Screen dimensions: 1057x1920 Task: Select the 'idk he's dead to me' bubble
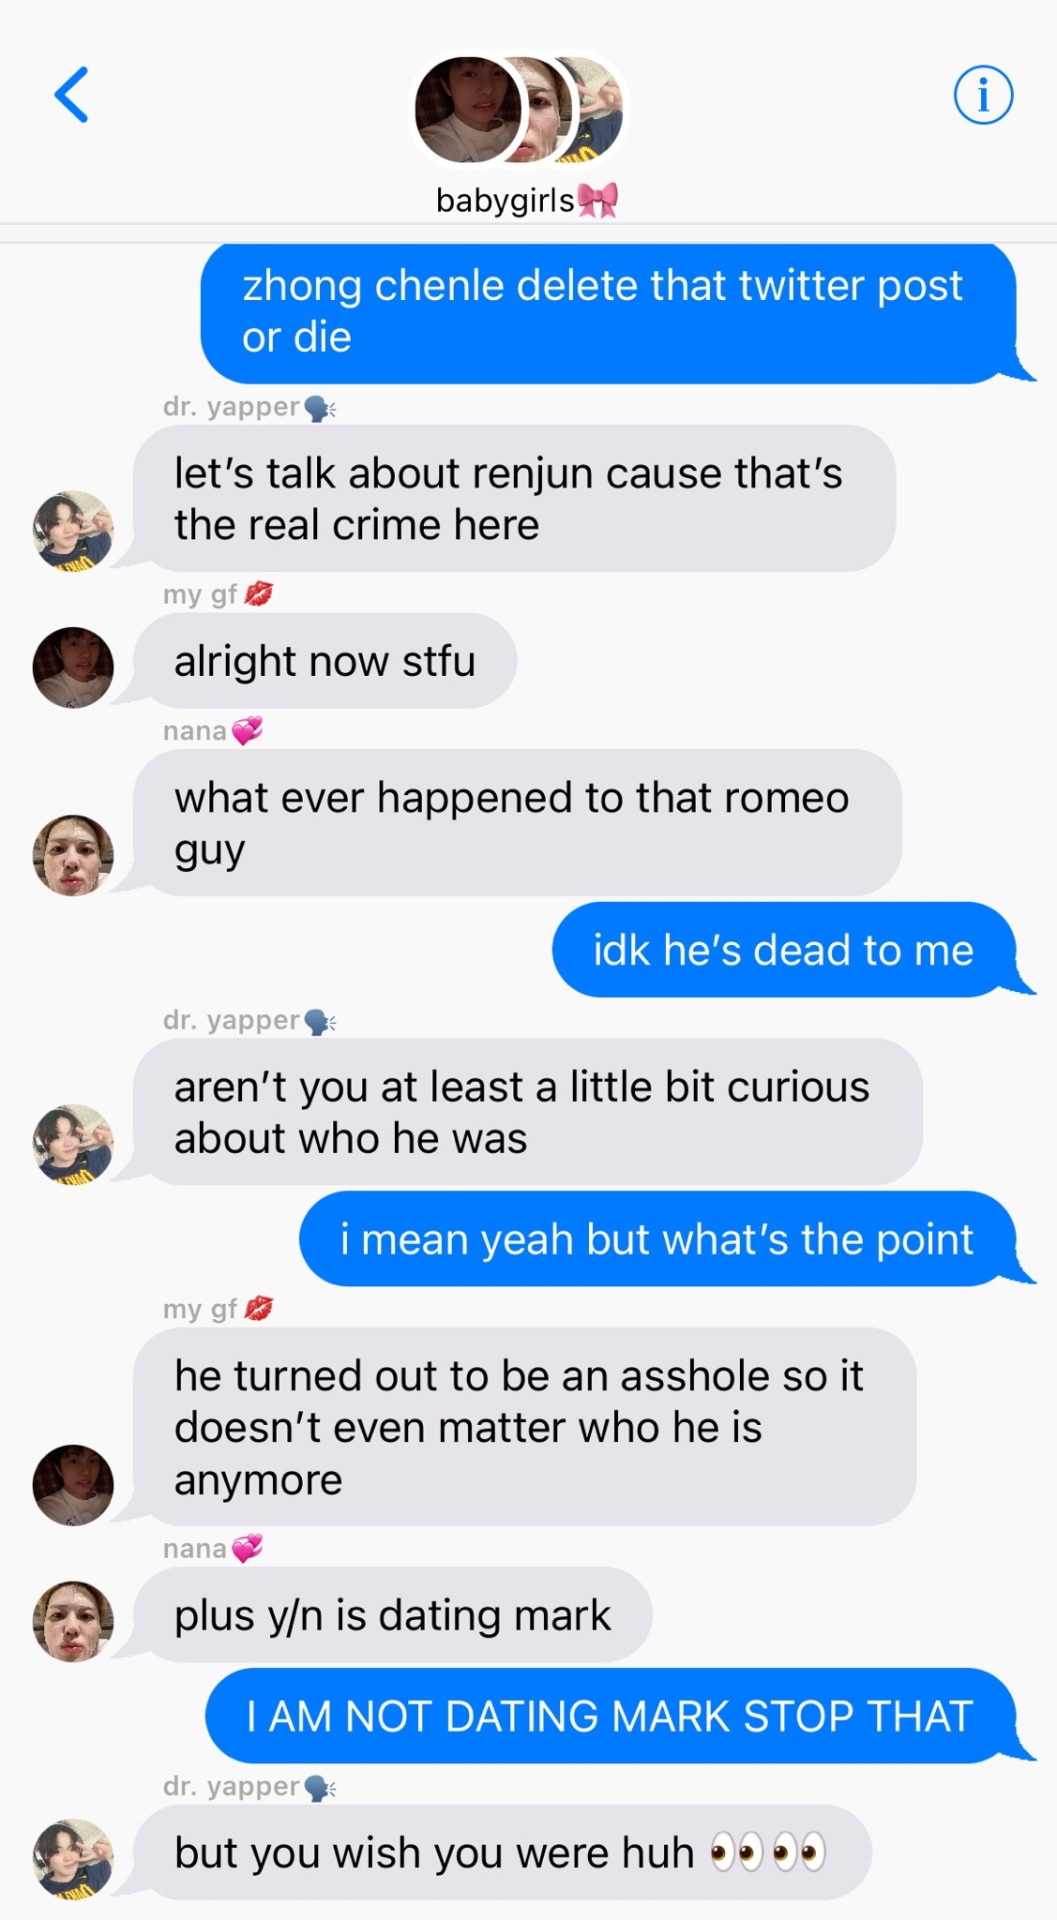pyautogui.click(x=784, y=950)
